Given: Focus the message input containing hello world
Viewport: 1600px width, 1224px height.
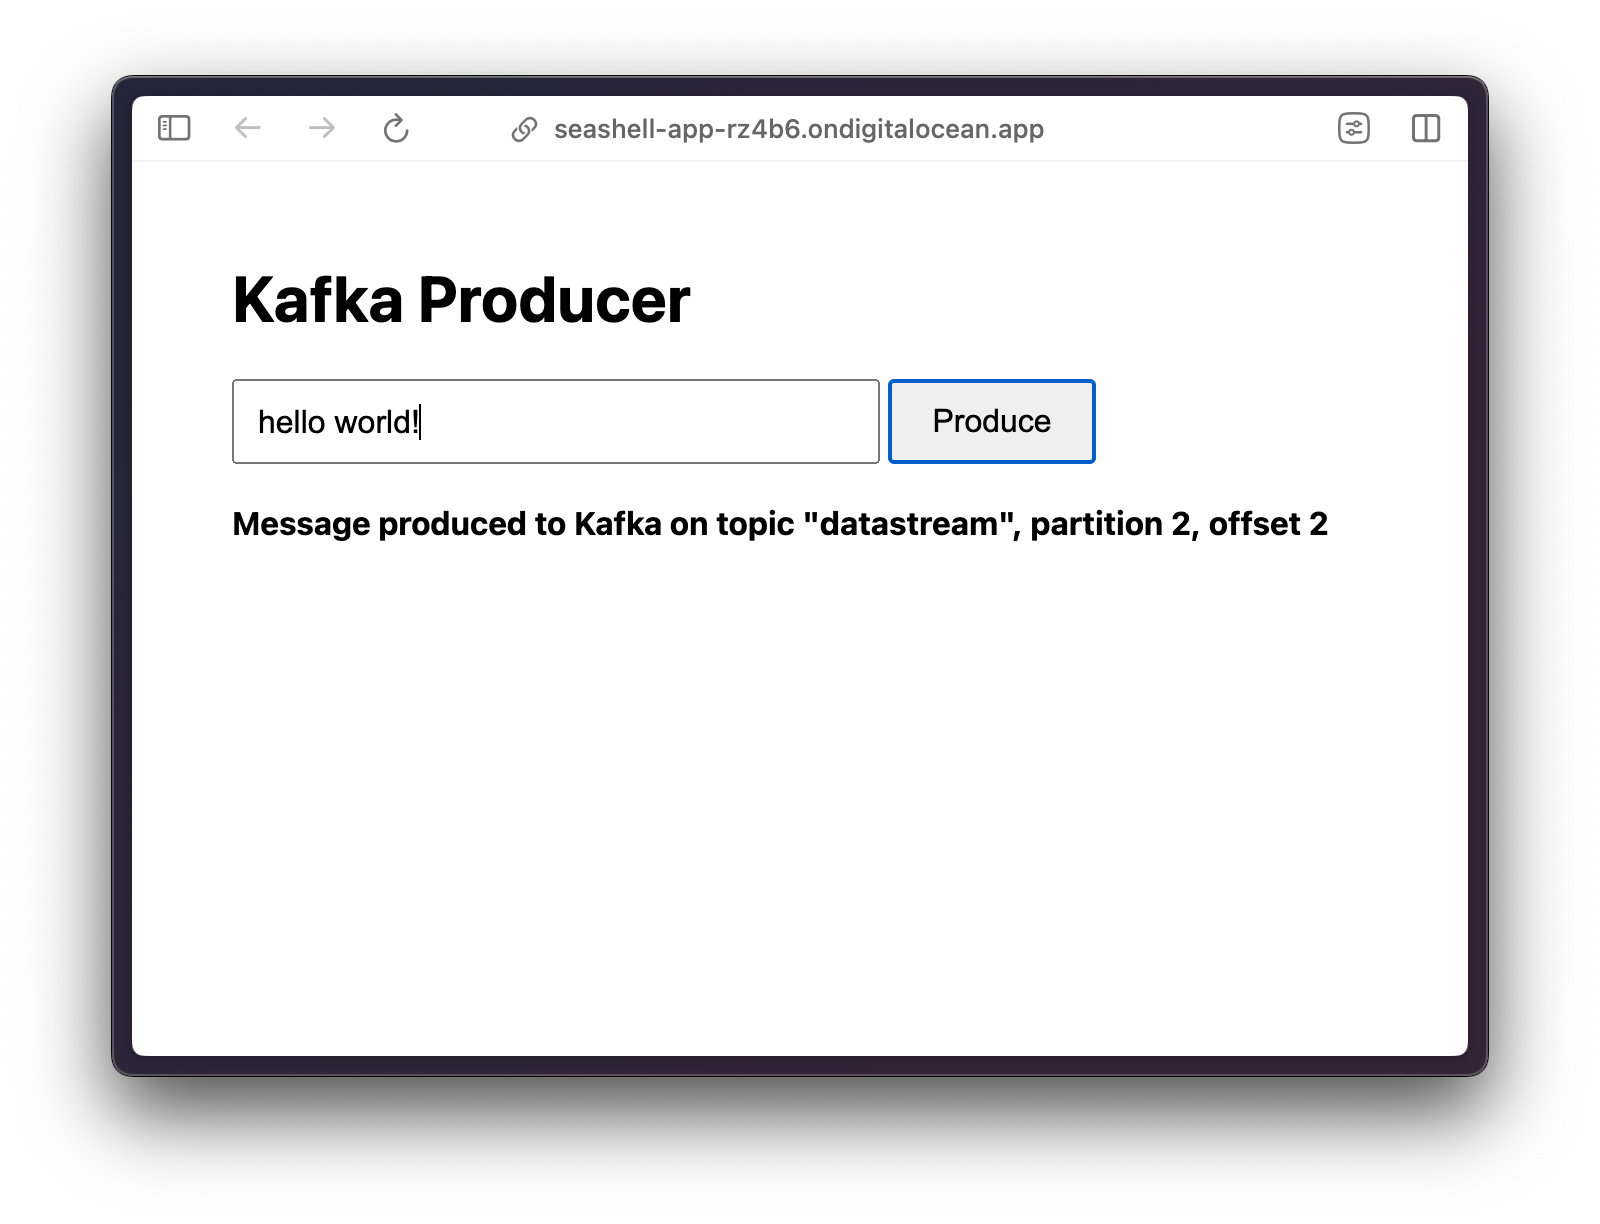Looking at the screenshot, I should [555, 421].
